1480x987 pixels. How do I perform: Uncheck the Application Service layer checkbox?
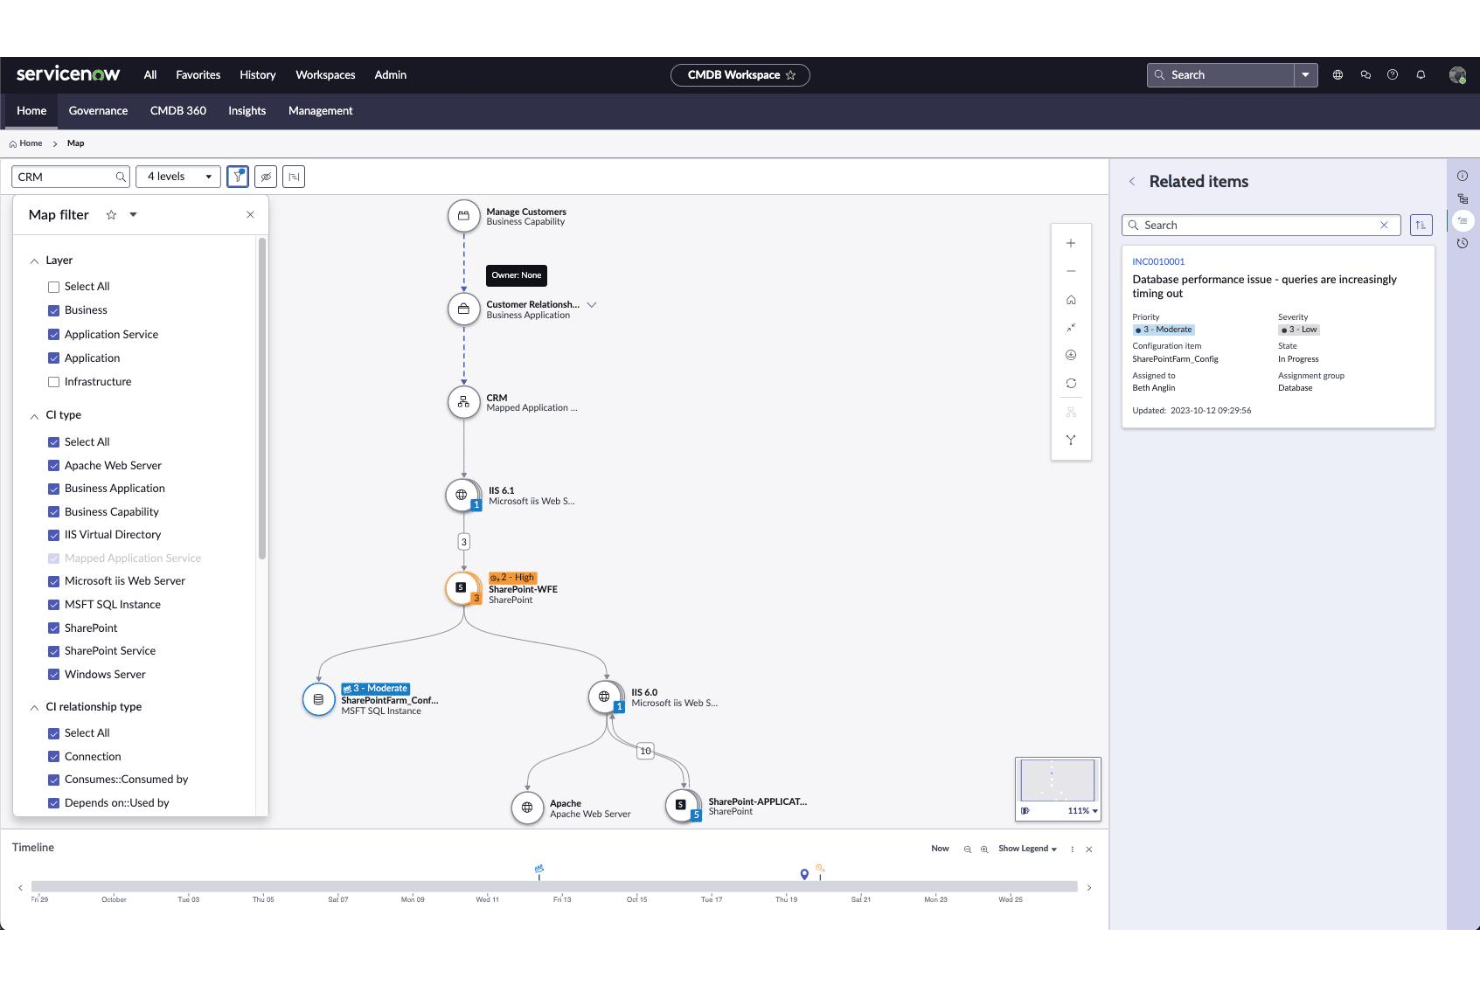[x=54, y=335]
